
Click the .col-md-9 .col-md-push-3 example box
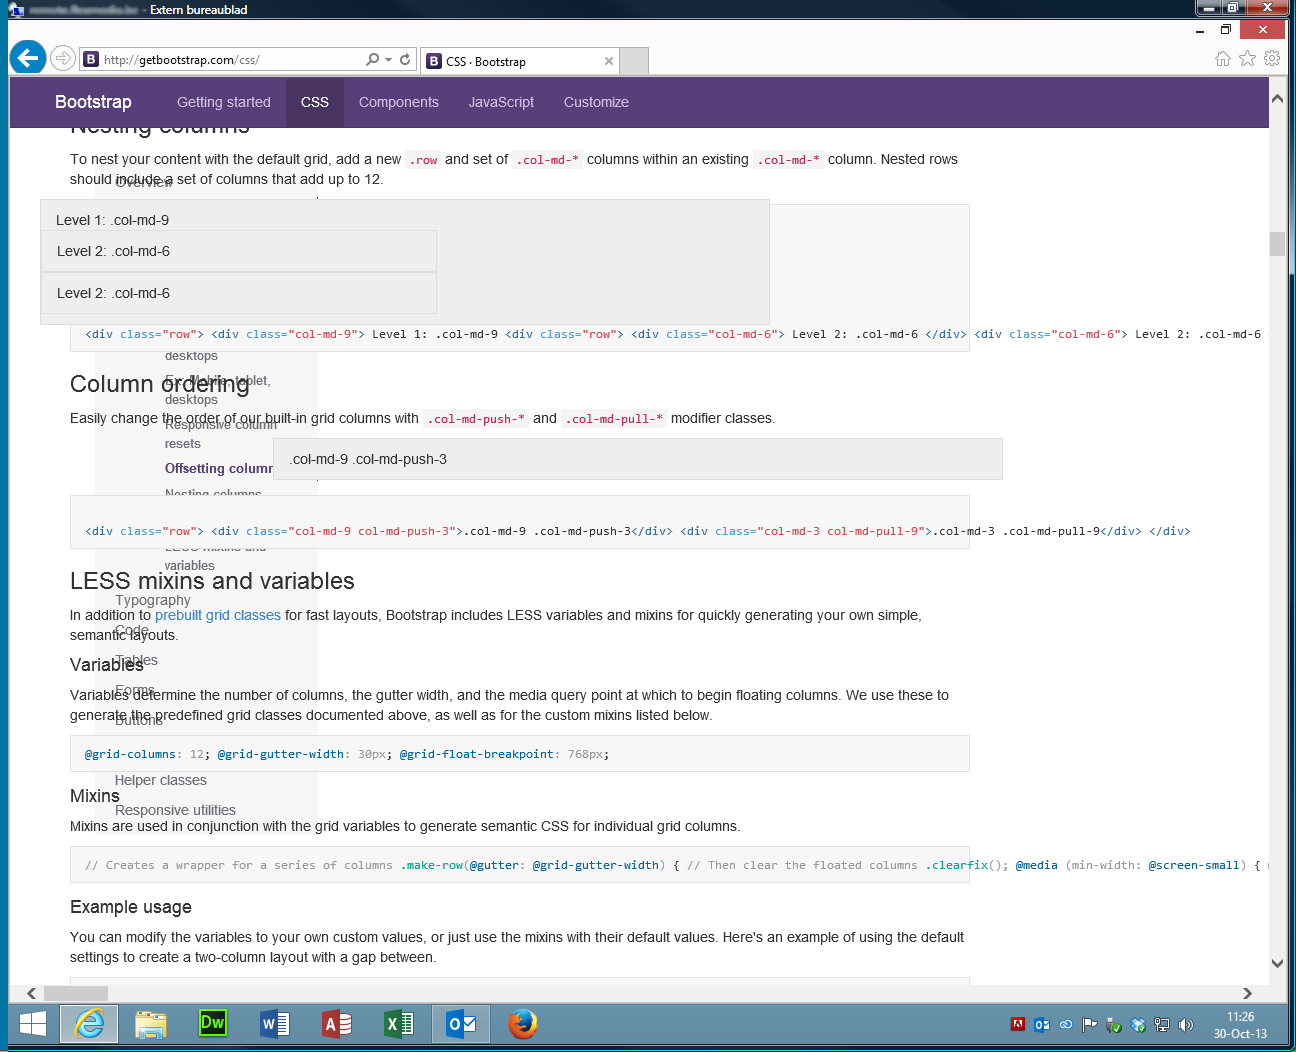(638, 459)
